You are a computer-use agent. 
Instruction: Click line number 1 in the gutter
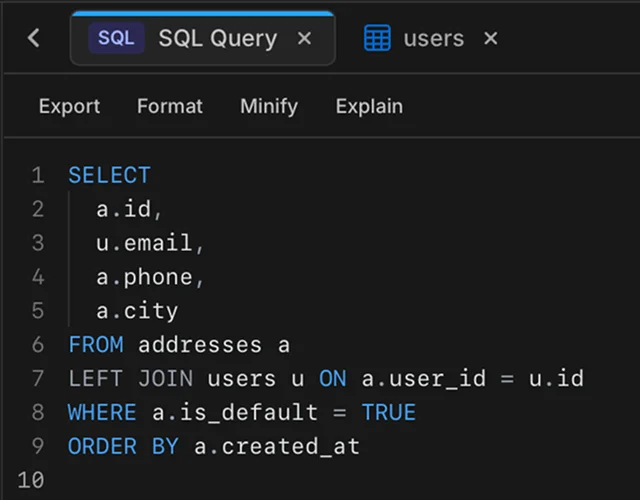38,176
